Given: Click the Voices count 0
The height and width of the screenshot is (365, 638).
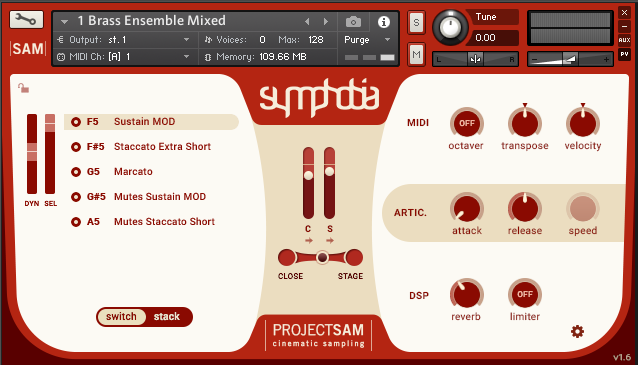Looking at the screenshot, I should tap(262, 40).
